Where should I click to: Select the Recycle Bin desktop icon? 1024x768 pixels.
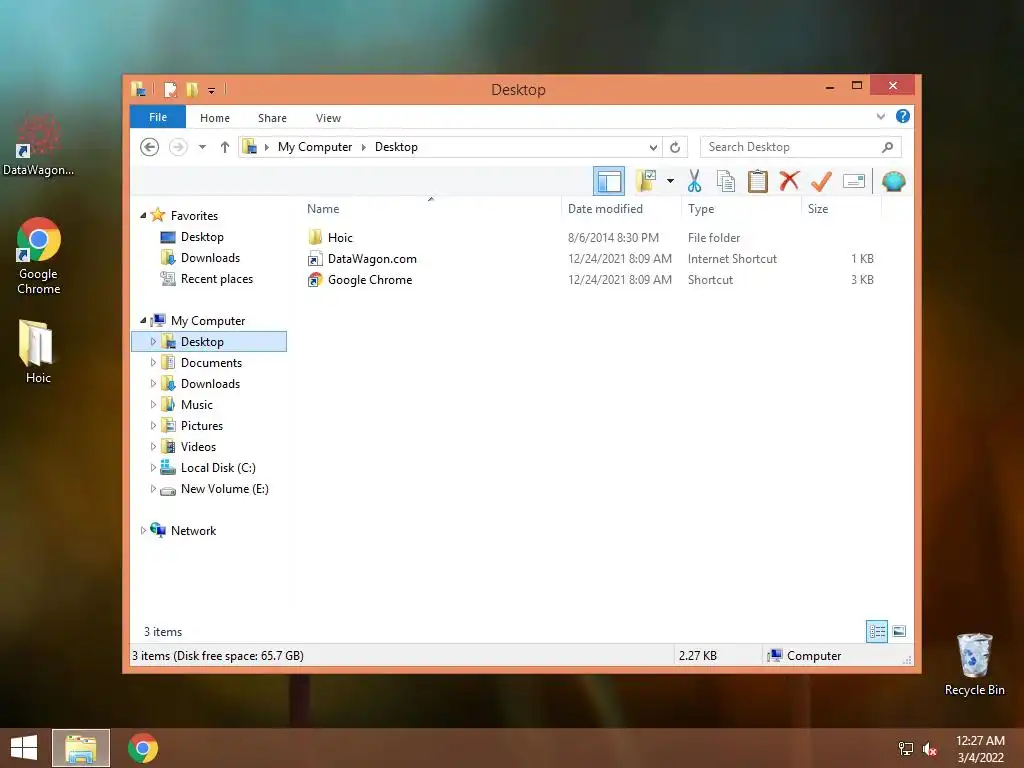[x=974, y=664]
